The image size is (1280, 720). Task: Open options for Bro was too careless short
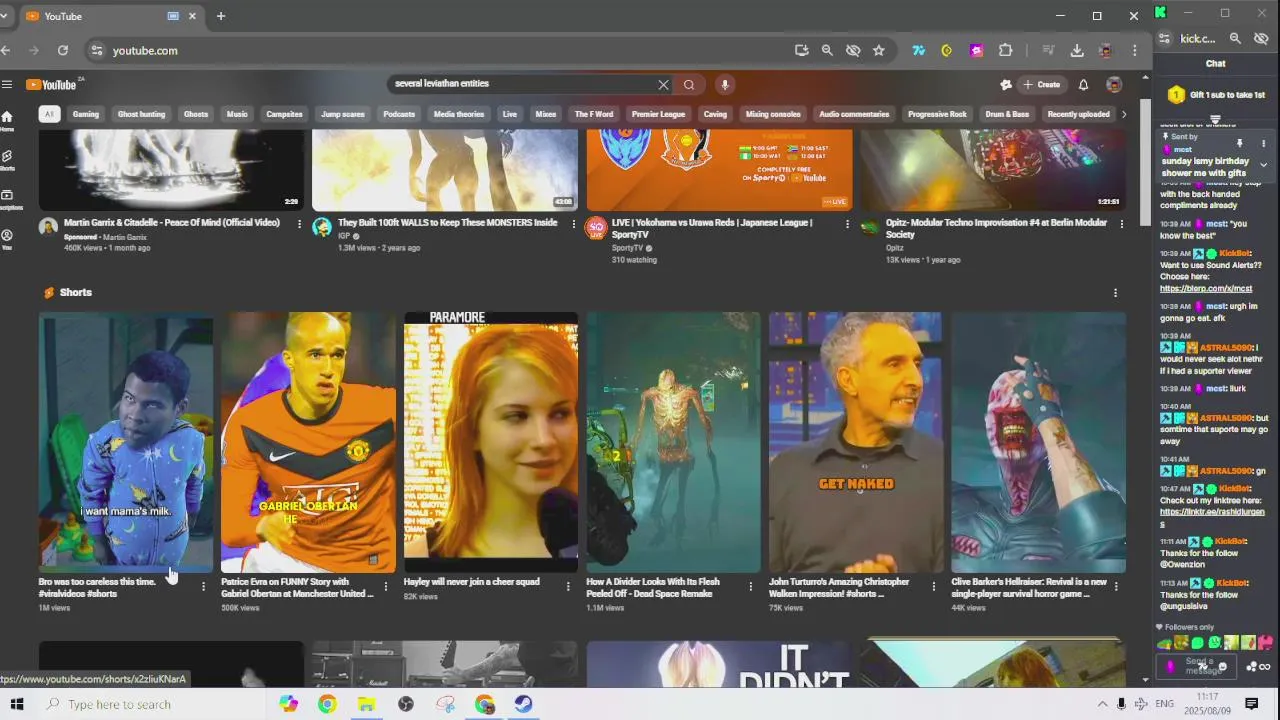203,587
